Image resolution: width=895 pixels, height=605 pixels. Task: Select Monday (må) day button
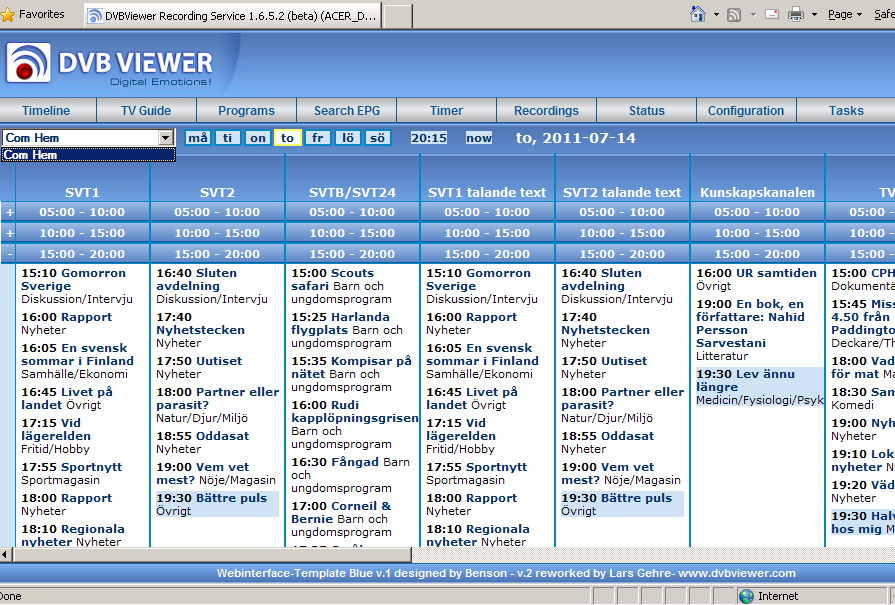point(197,138)
